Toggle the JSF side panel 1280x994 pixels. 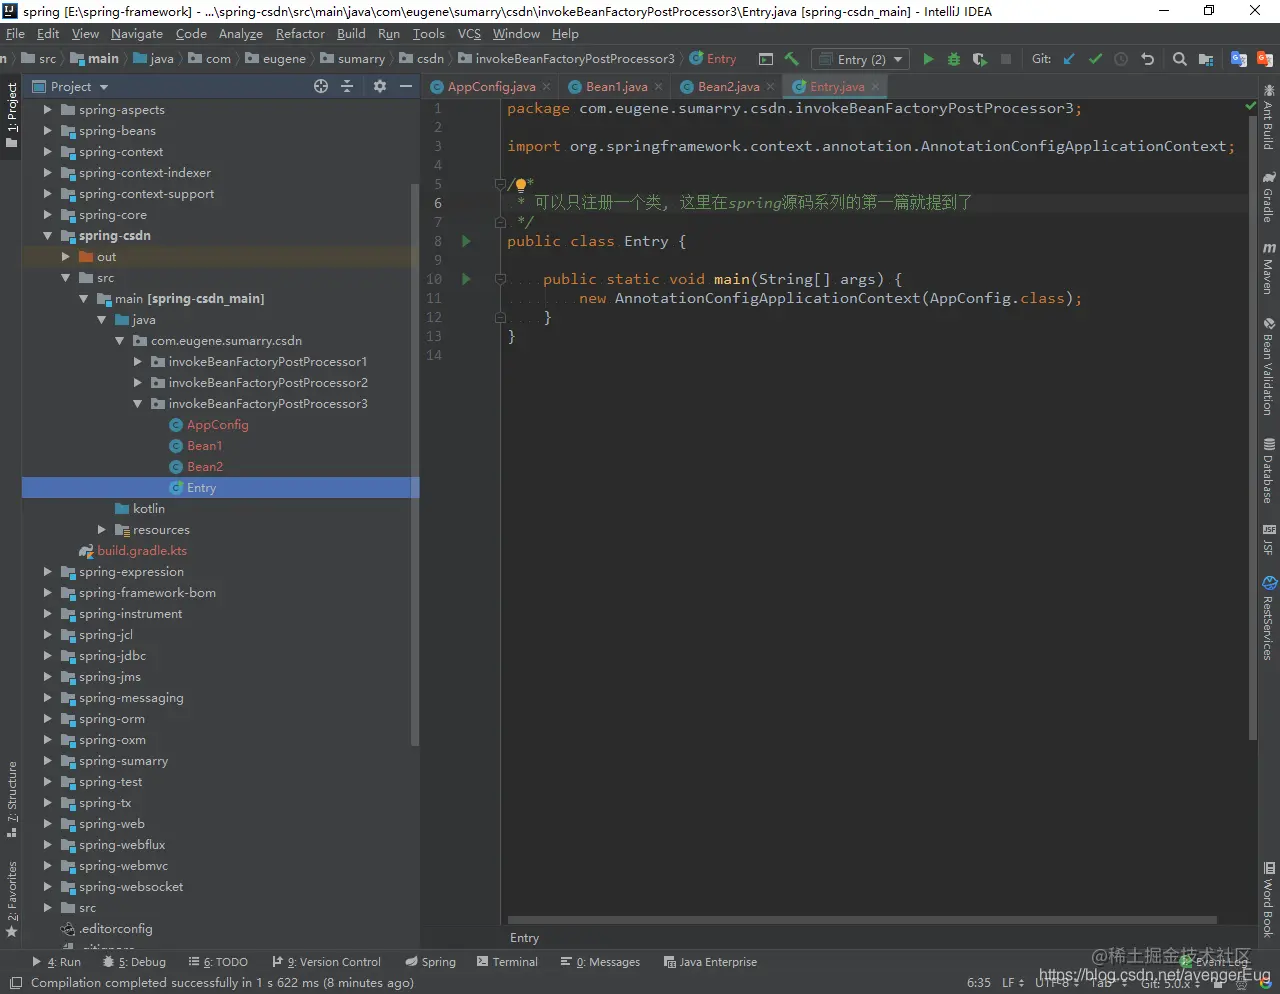pyautogui.click(x=1268, y=540)
